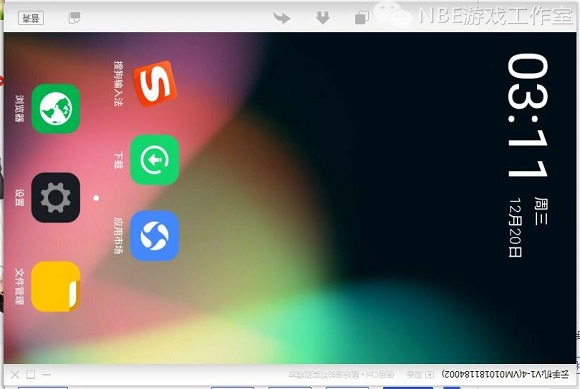This screenshot has height=389, width=580.
Task: Open the gear Settings app
Action: [55, 197]
